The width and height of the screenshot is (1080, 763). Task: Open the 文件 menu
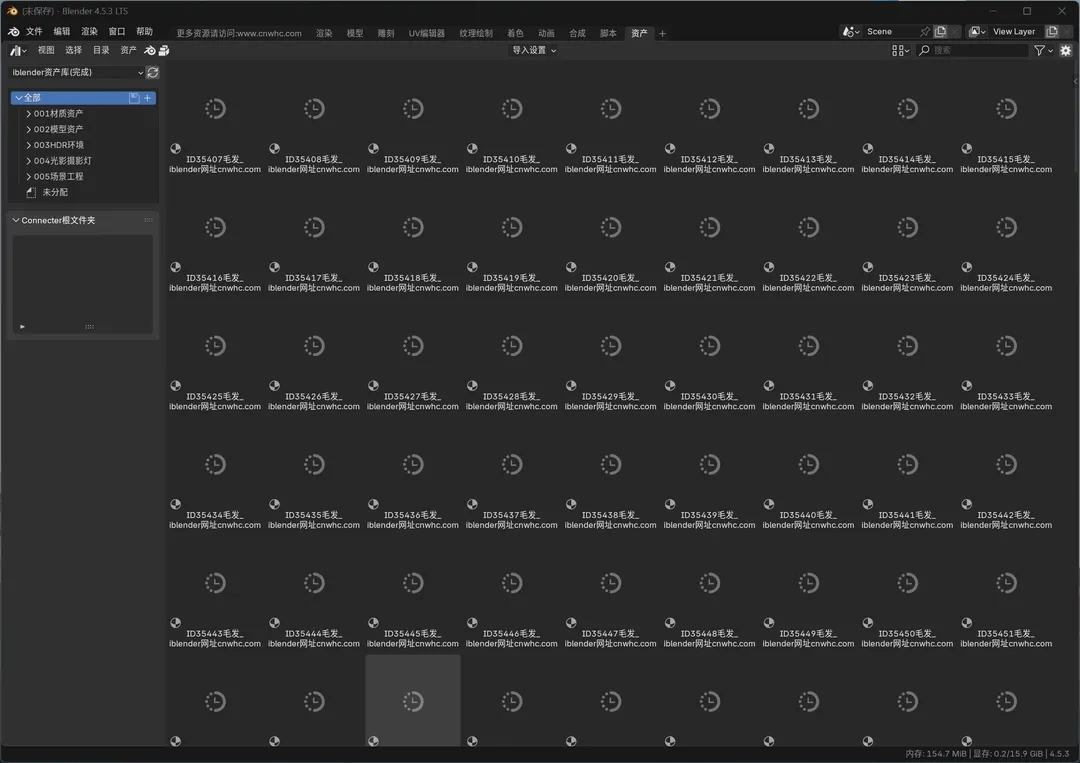[x=34, y=32]
